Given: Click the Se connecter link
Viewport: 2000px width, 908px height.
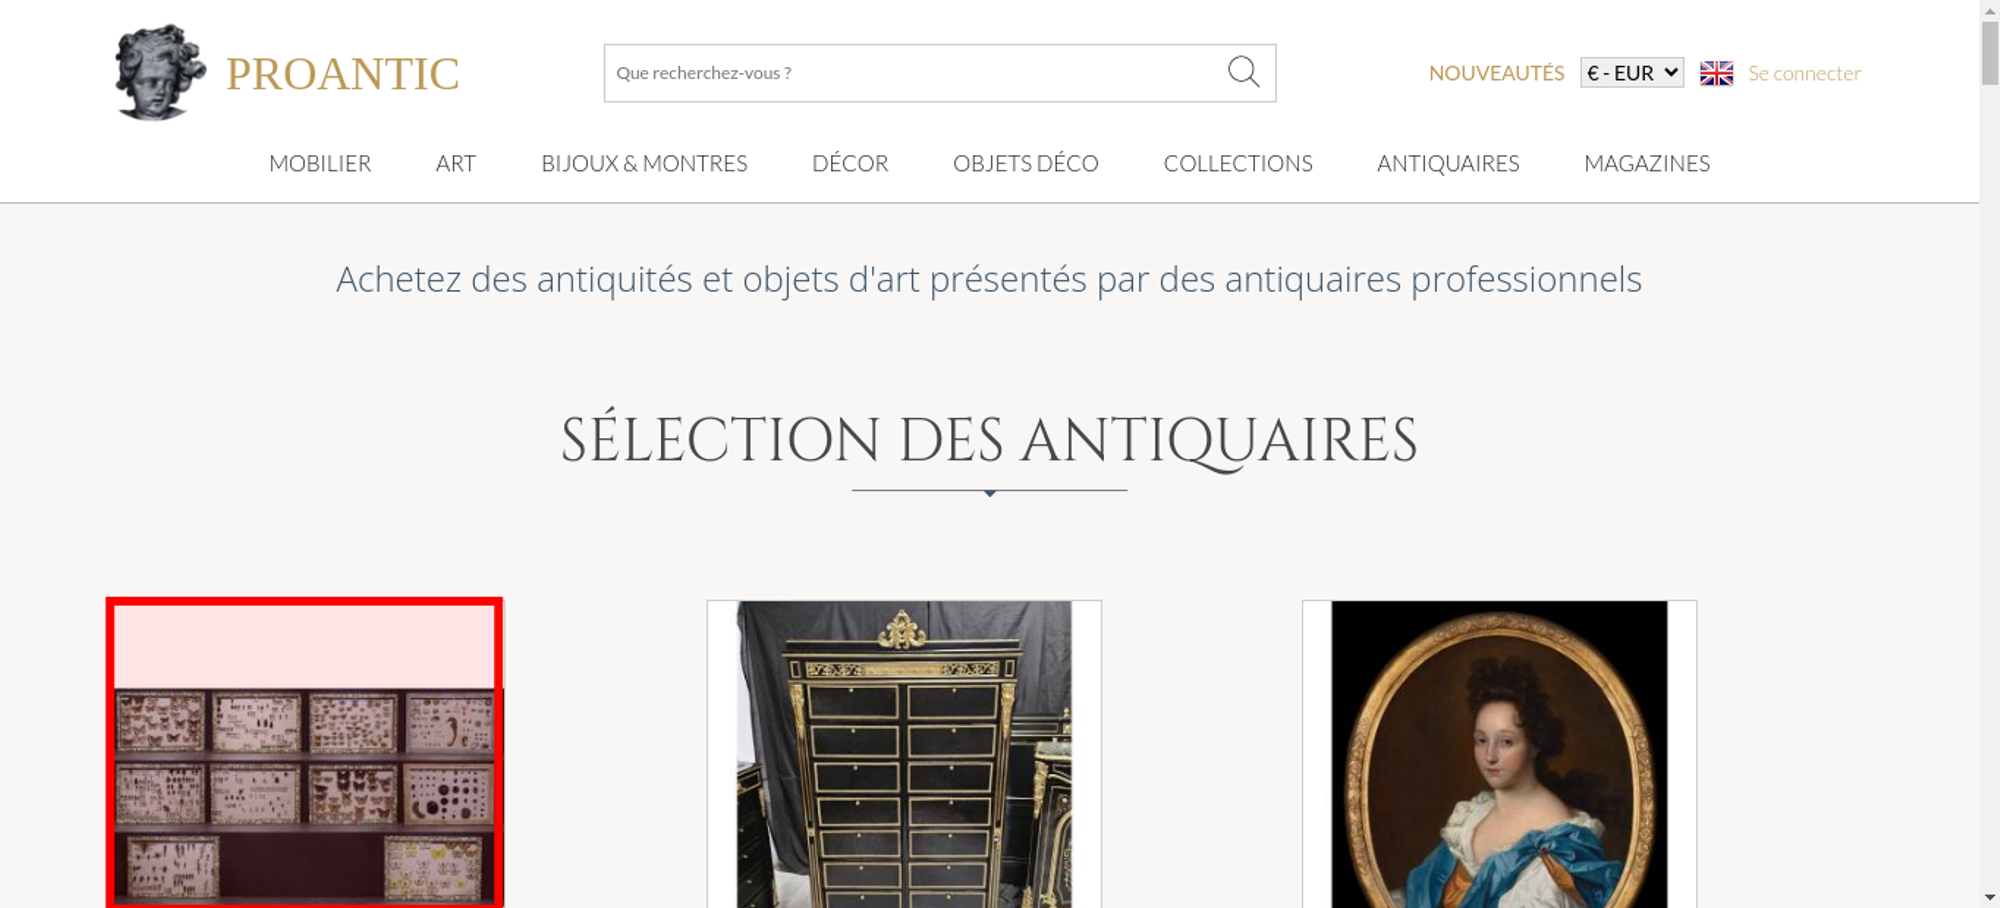Looking at the screenshot, I should point(1804,73).
